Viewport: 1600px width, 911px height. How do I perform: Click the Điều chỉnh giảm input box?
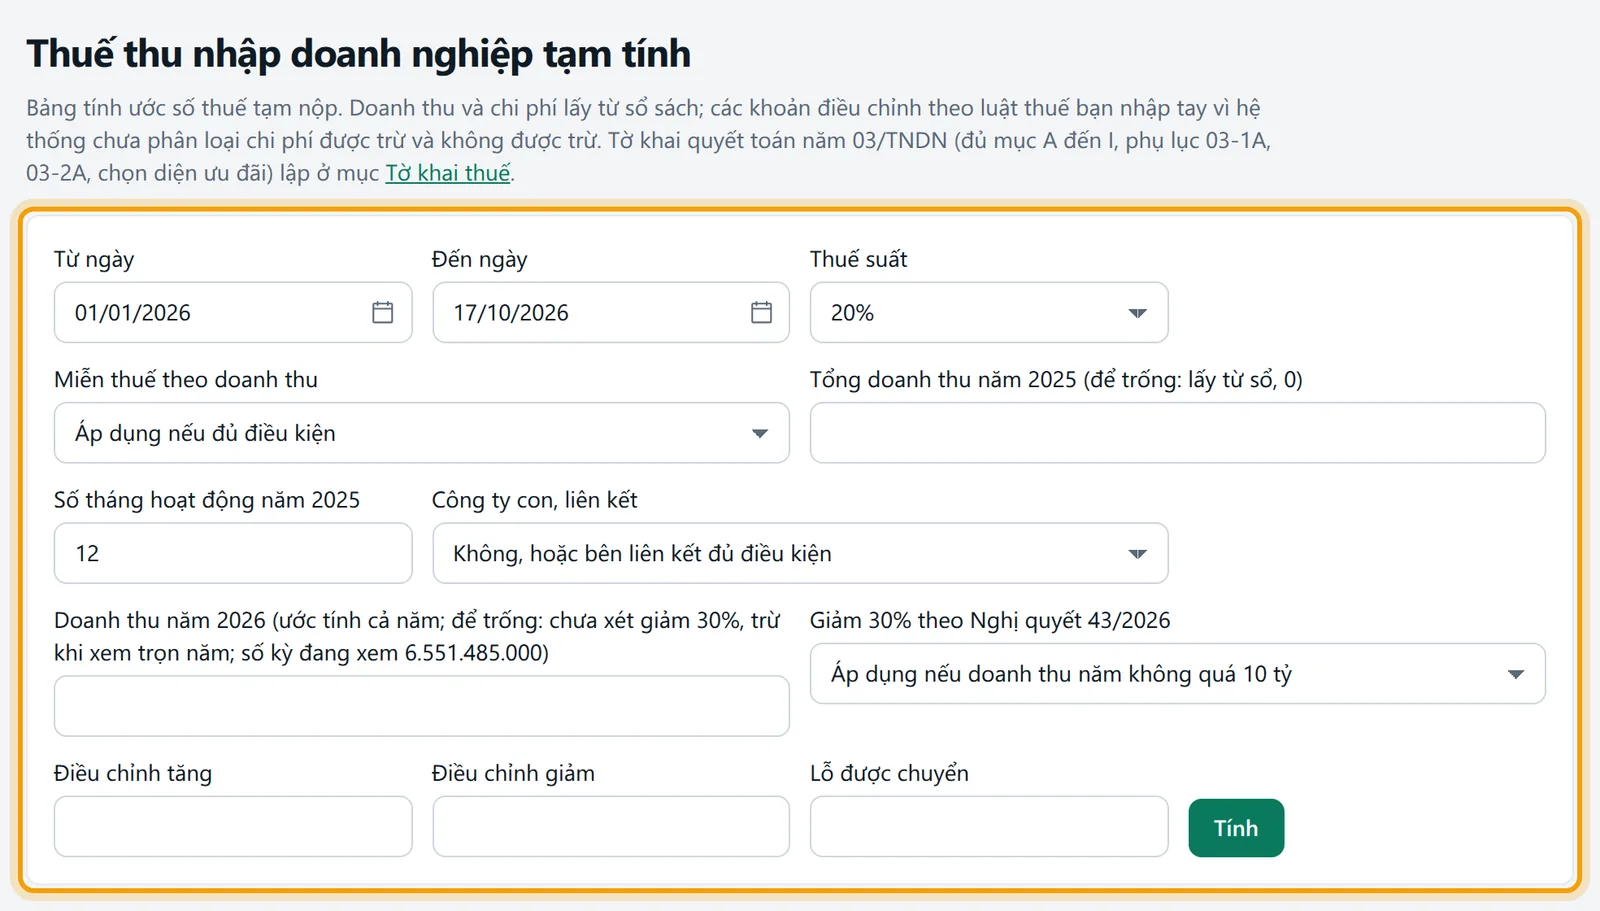tap(611, 827)
